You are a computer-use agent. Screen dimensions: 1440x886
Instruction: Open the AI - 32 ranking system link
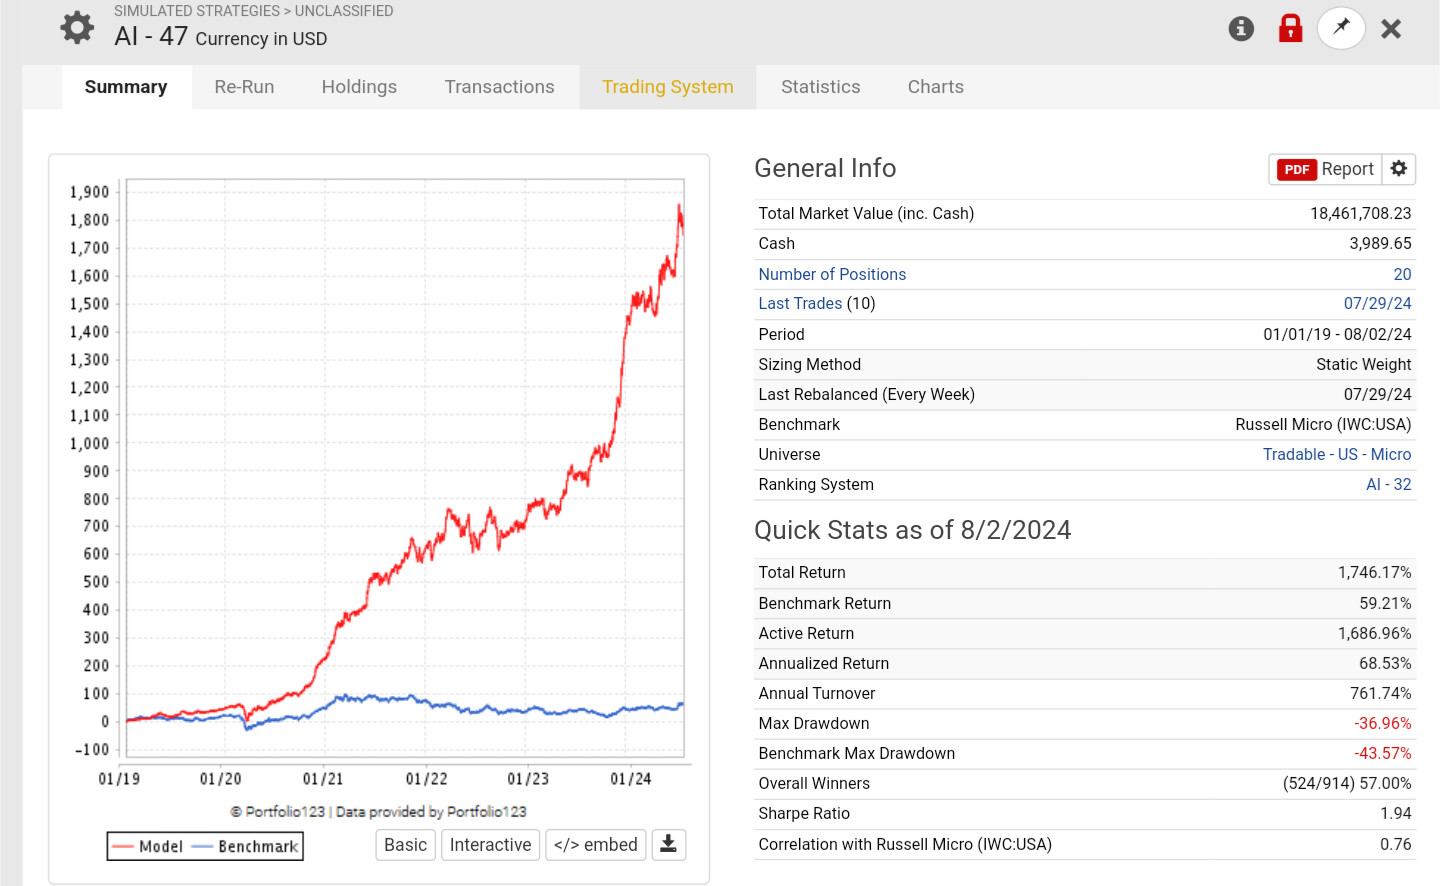pyautogui.click(x=1389, y=484)
